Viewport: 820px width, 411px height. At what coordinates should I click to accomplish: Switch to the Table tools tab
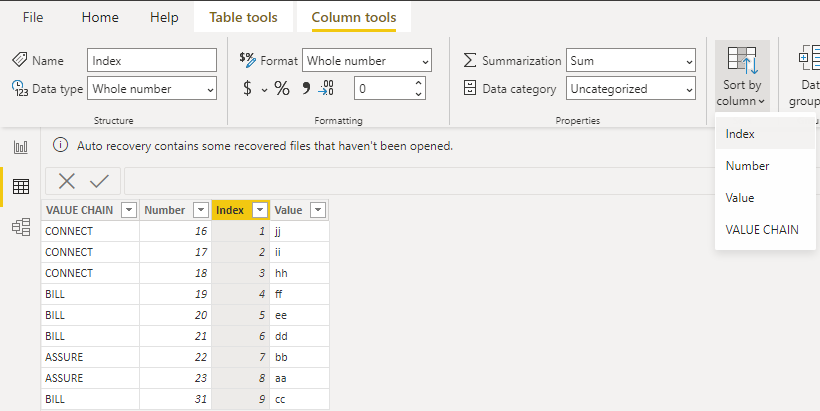pyautogui.click(x=243, y=17)
